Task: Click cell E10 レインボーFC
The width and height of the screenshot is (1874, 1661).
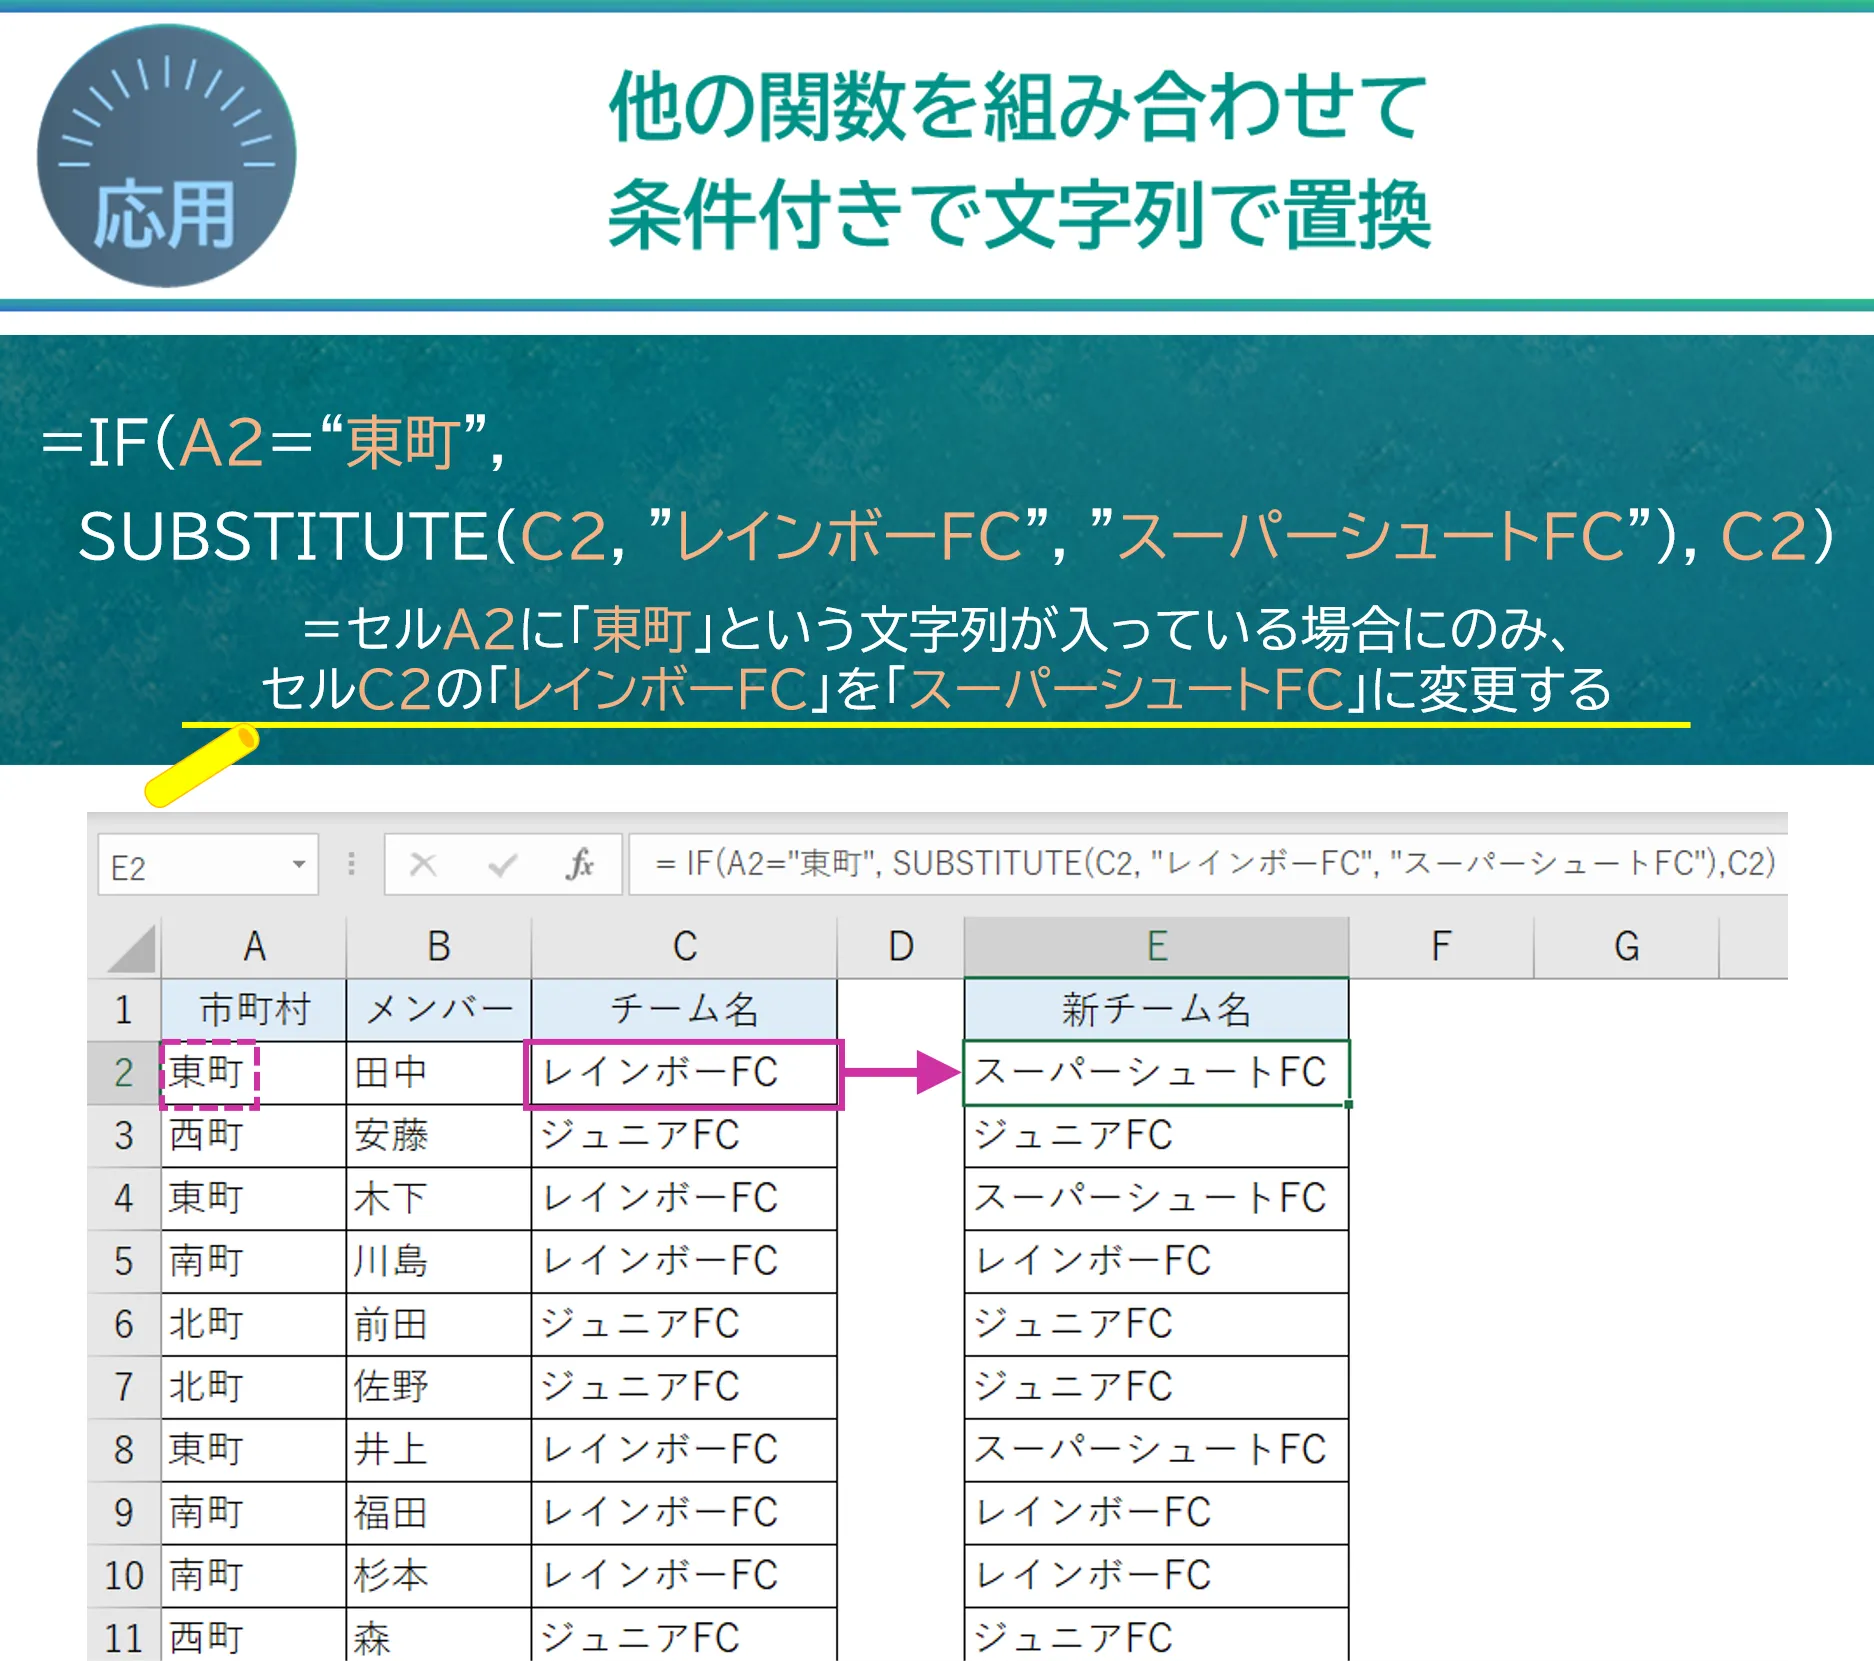Action: pyautogui.click(x=1157, y=1576)
